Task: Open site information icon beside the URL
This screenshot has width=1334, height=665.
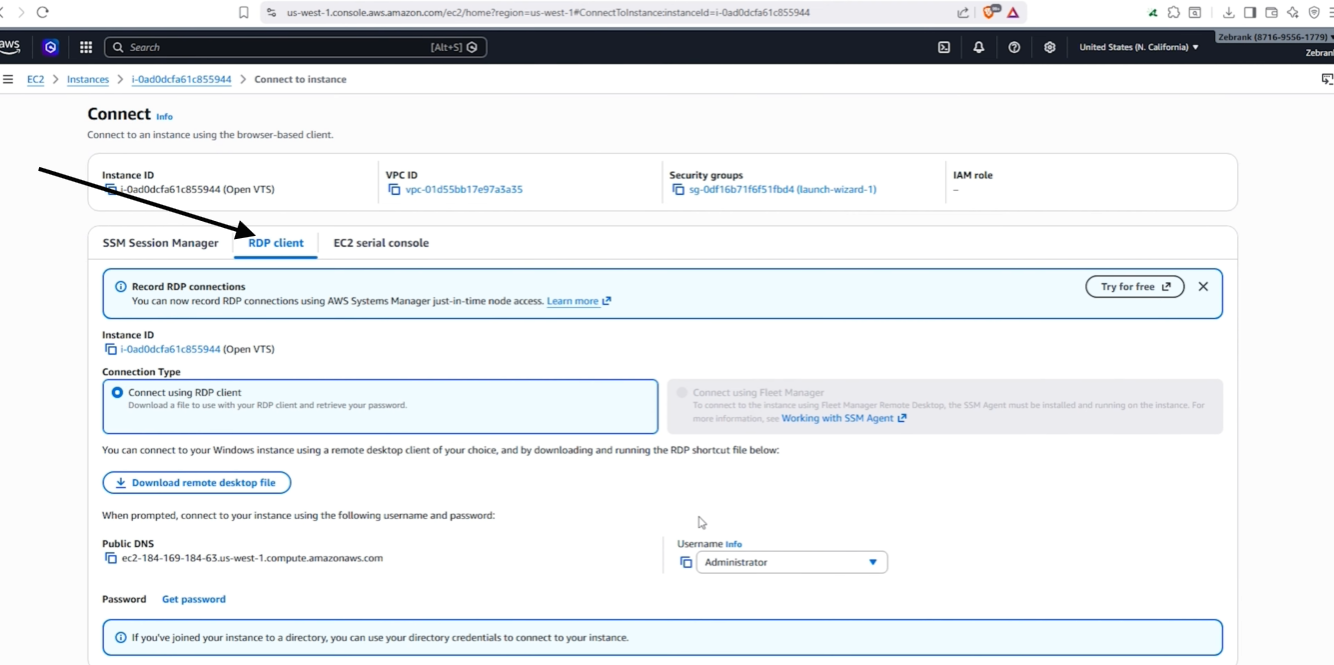Action: [x=272, y=13]
